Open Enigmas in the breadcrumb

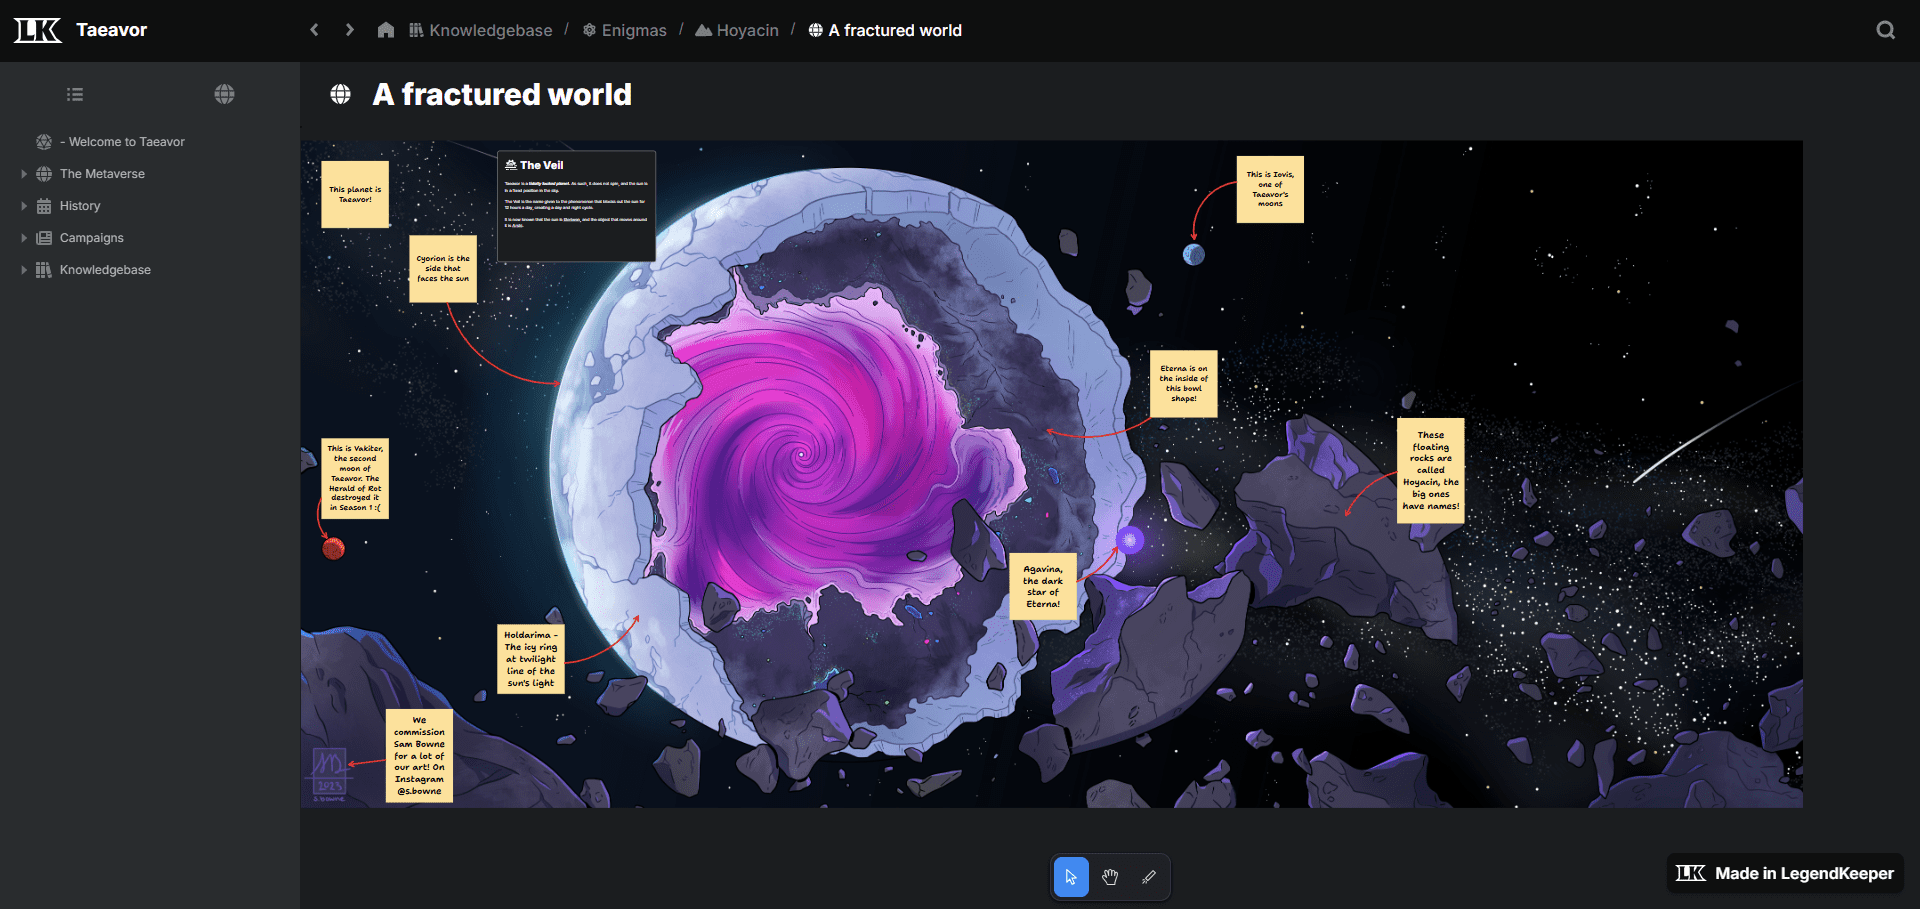coord(633,30)
